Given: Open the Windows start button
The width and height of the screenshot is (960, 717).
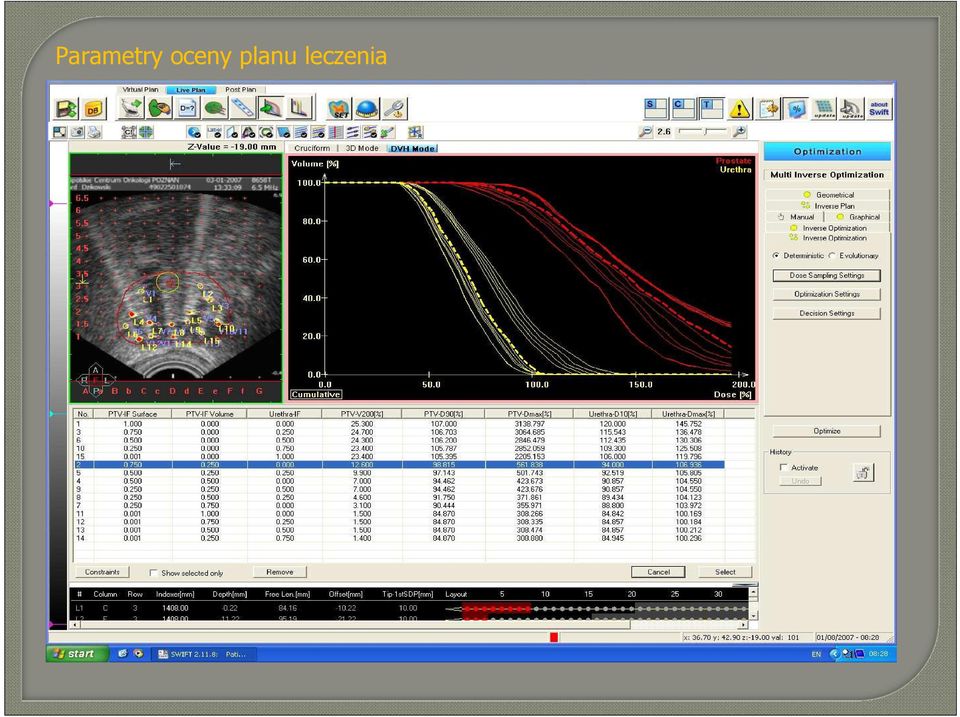Looking at the screenshot, I should (x=78, y=654).
